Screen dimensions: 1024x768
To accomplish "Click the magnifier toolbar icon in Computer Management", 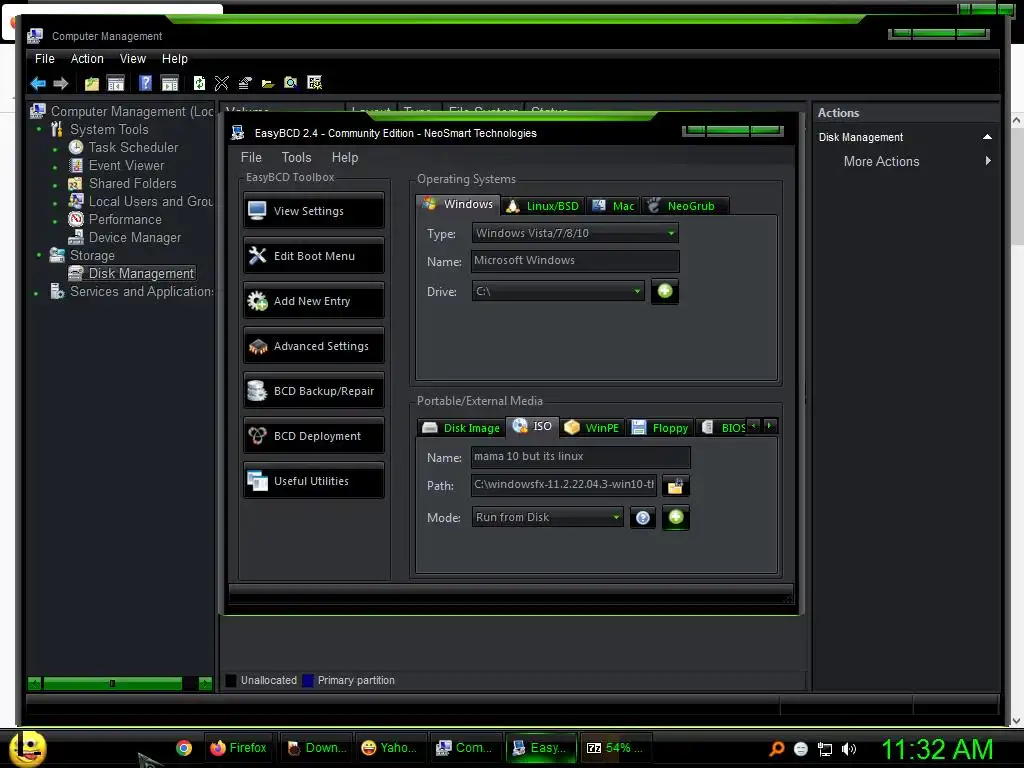I will click(x=291, y=83).
